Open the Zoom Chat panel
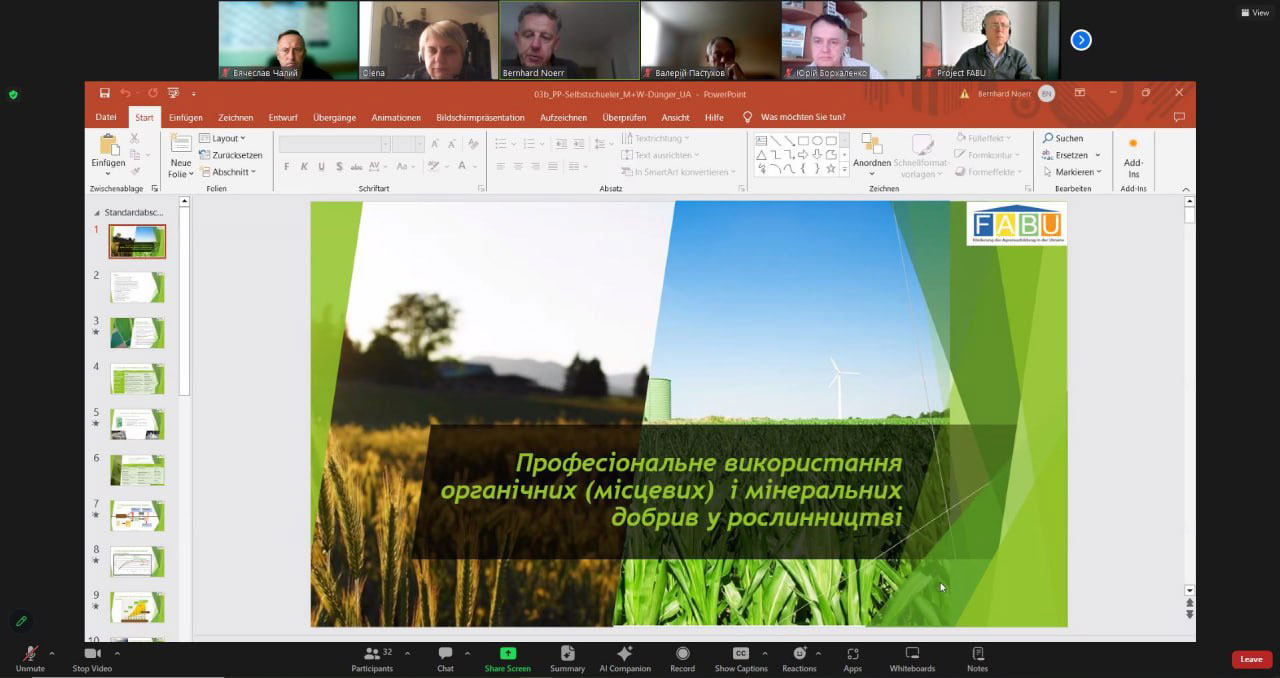The image size is (1280, 678). tap(445, 658)
